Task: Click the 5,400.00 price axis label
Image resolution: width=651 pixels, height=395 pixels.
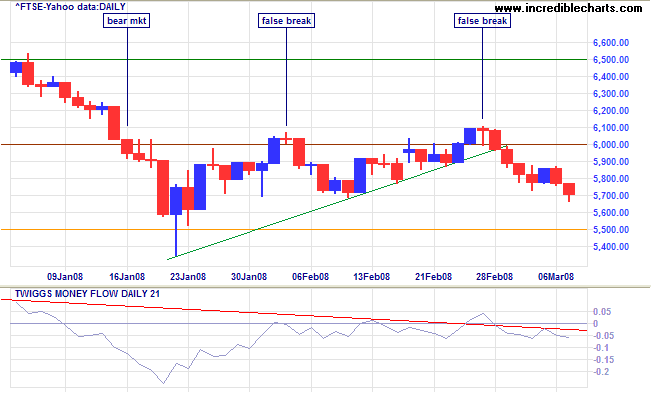Action: tap(611, 247)
